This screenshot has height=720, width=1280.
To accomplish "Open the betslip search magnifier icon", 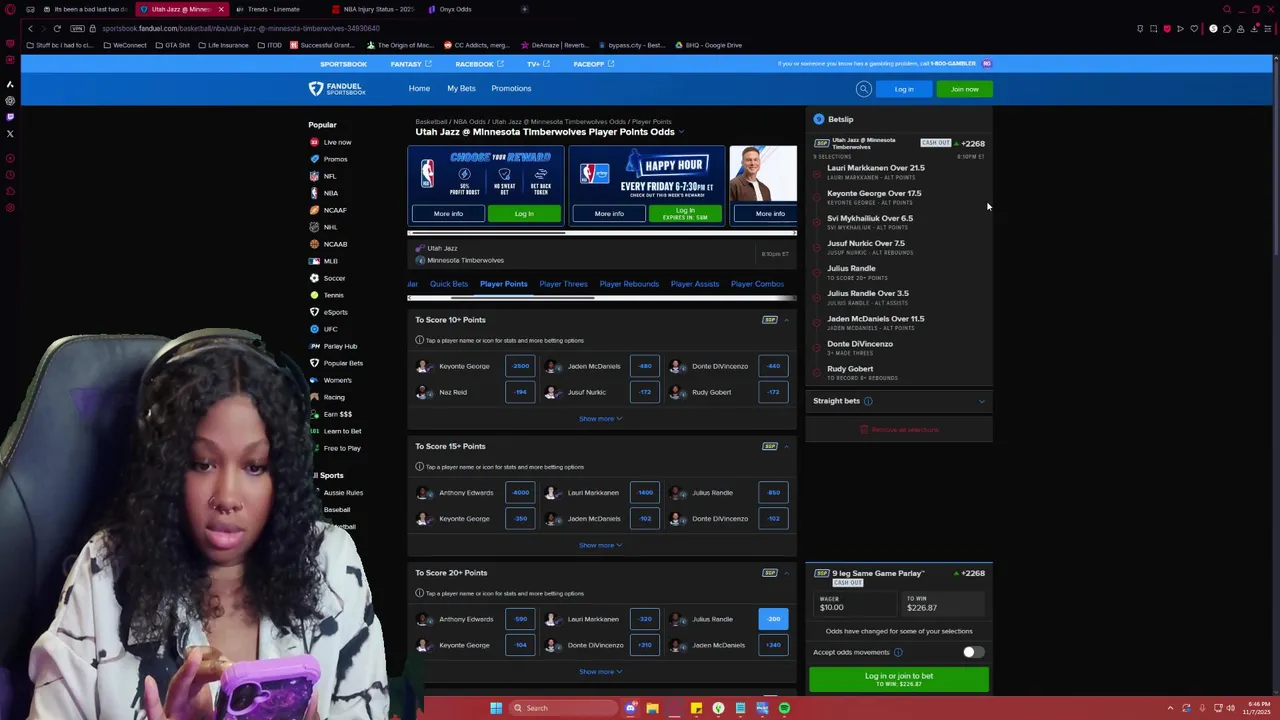I will (x=863, y=89).
